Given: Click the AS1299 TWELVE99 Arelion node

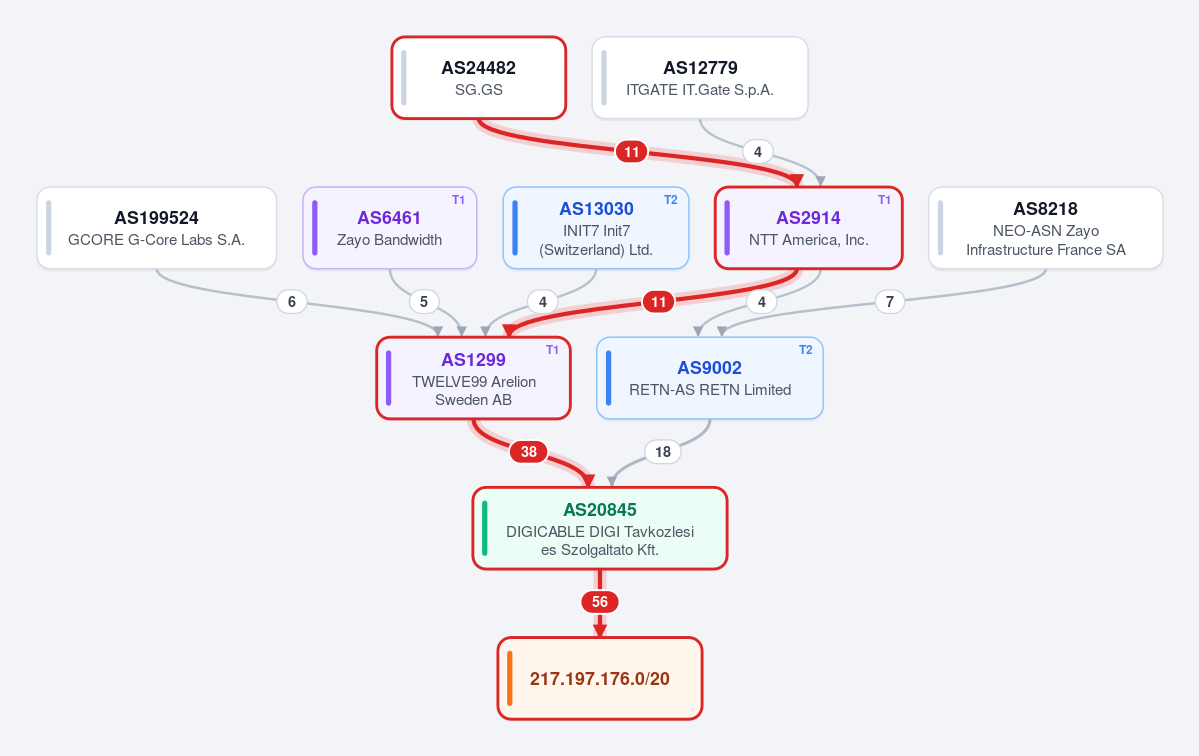Looking at the screenshot, I should pos(473,378).
